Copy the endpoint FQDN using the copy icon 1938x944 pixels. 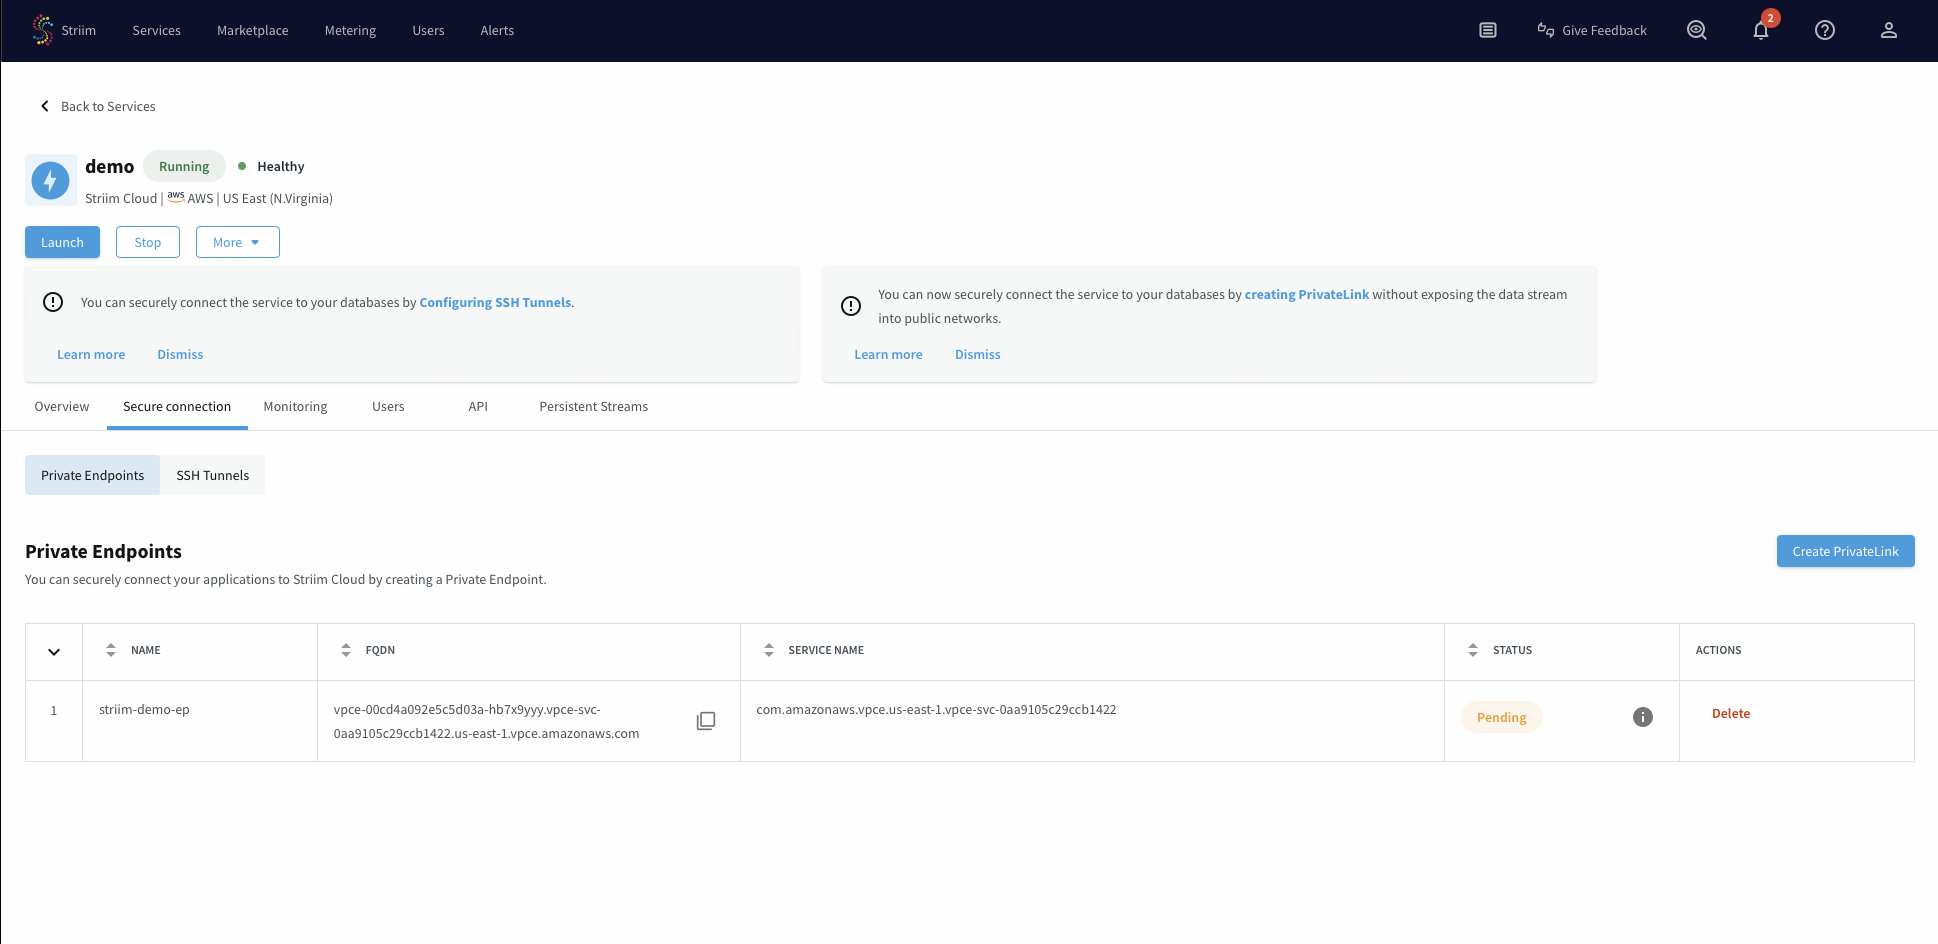[707, 720]
